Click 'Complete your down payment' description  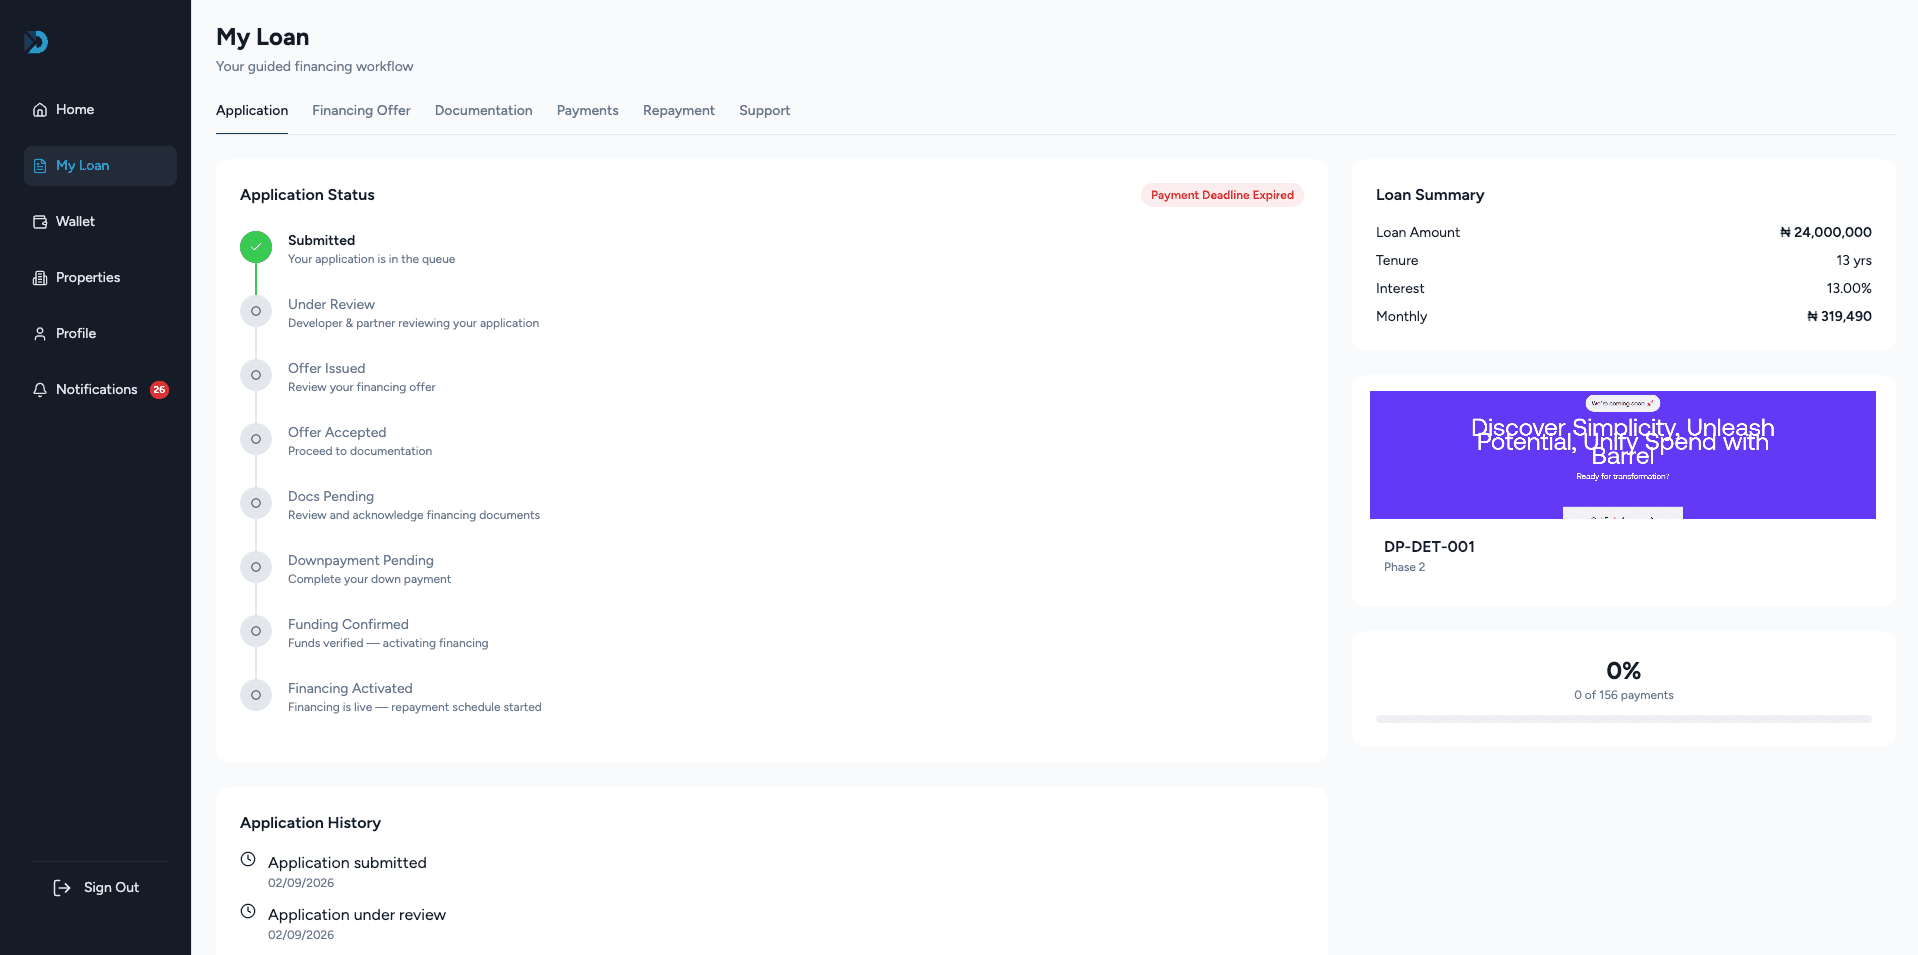pyautogui.click(x=369, y=579)
